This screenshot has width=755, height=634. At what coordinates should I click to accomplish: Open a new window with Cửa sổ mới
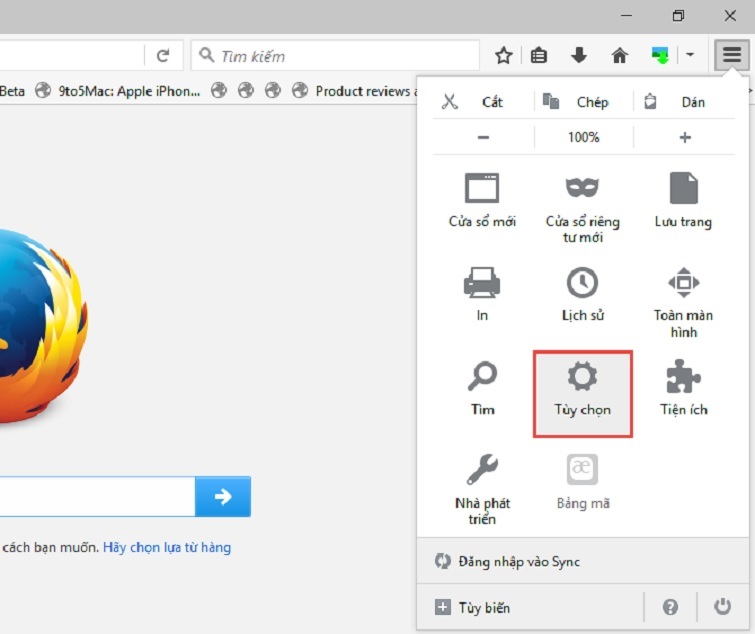pos(482,200)
